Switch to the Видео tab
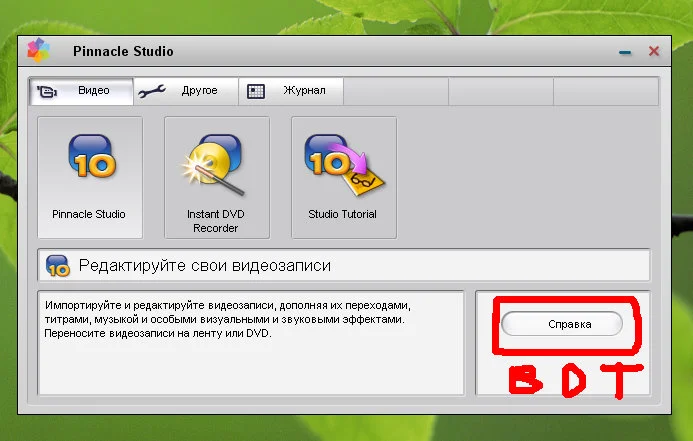The image size is (693, 441). click(81, 91)
